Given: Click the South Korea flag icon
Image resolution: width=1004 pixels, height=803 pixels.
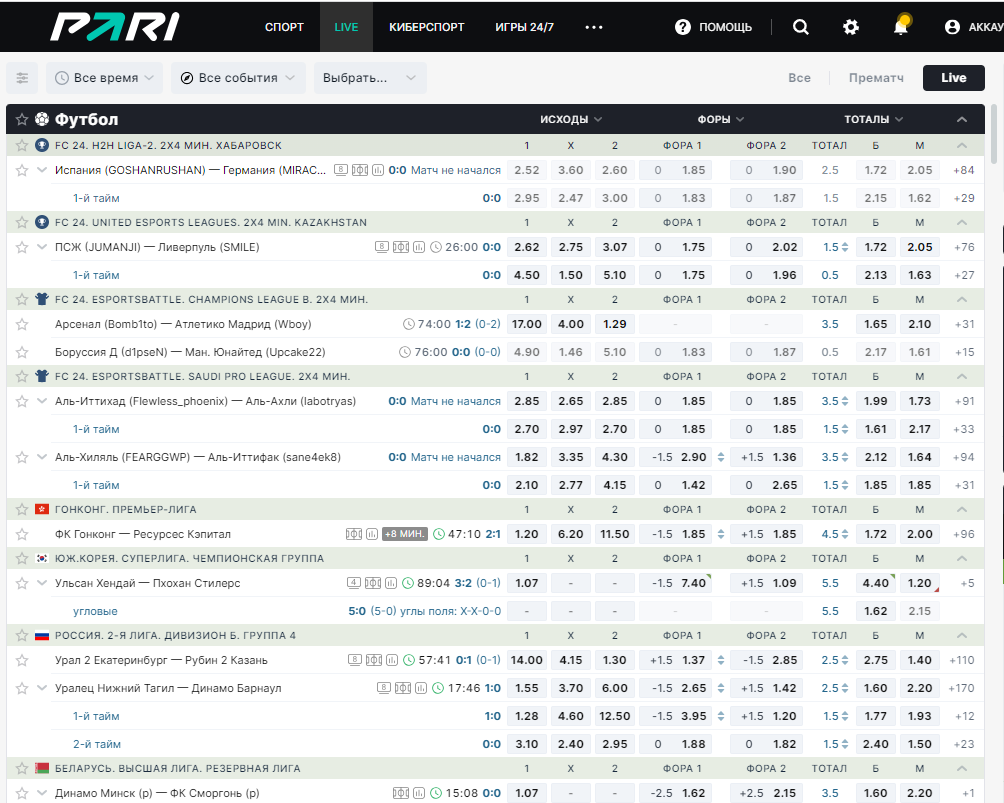Looking at the screenshot, I should coord(42,558).
